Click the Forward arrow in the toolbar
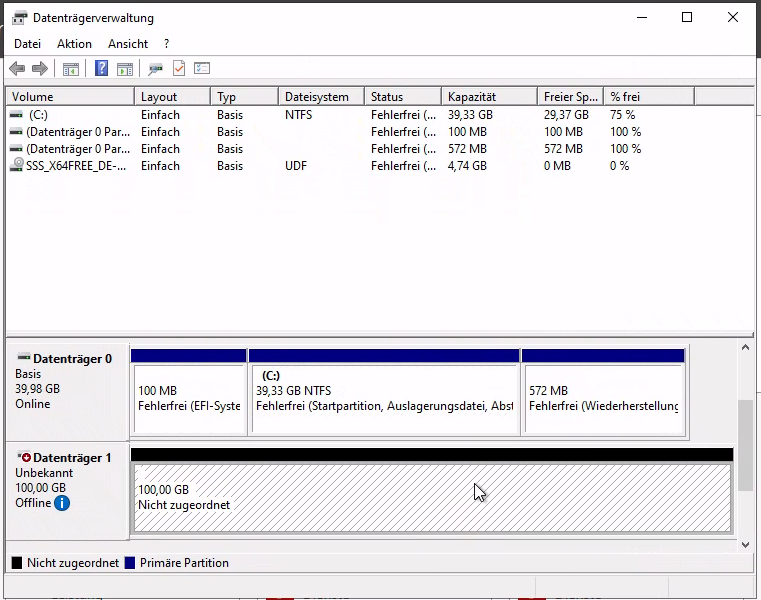Image resolution: width=761 pixels, height=600 pixels. coord(40,69)
